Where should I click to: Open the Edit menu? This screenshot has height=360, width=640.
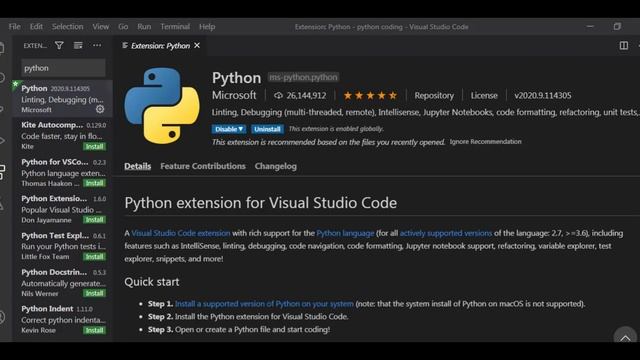(36, 27)
